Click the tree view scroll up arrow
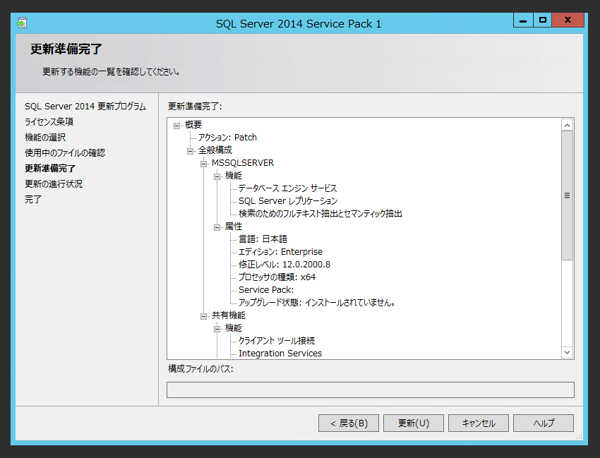 (567, 125)
